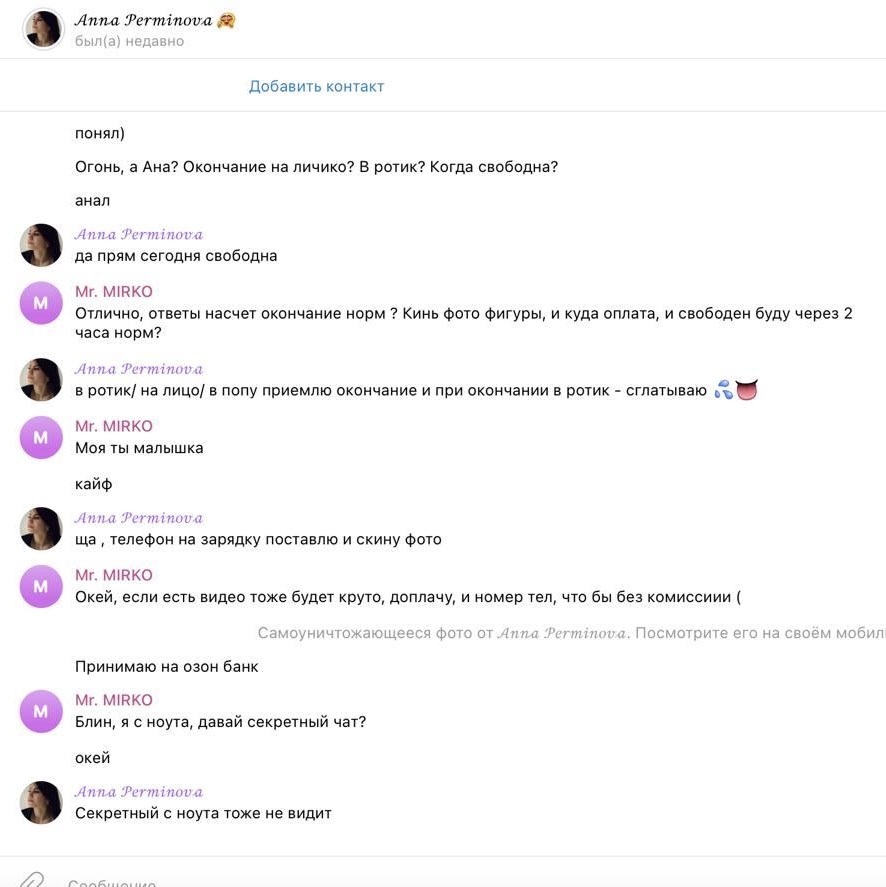Open Mr. MIRKO avatar beside "Окей, если есть видео"
The image size is (886, 887).
click(x=41, y=586)
